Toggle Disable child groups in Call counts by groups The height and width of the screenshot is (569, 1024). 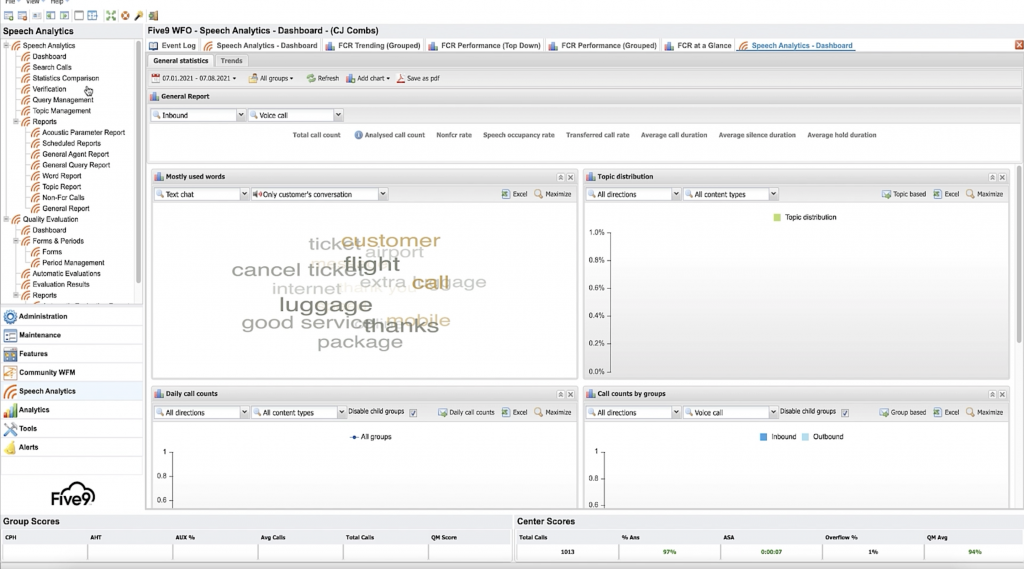coord(845,412)
